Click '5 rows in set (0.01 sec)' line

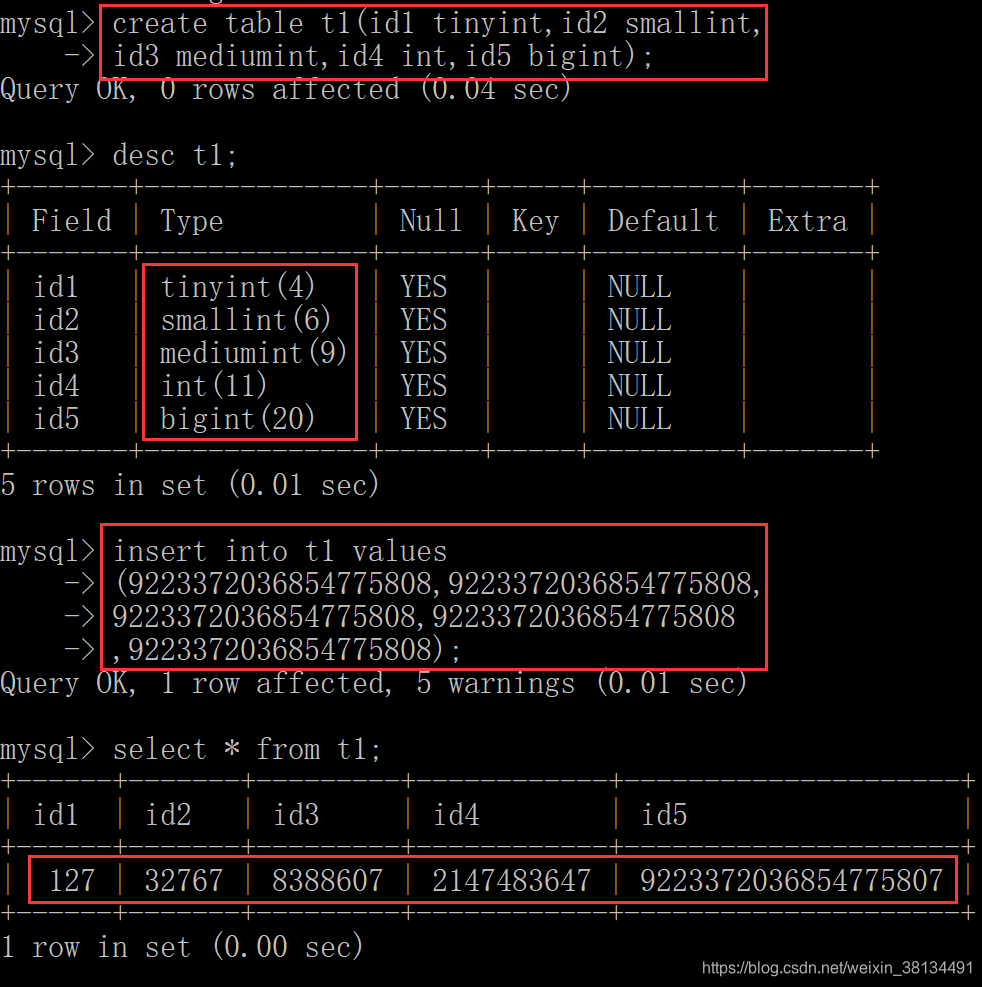tap(189, 485)
